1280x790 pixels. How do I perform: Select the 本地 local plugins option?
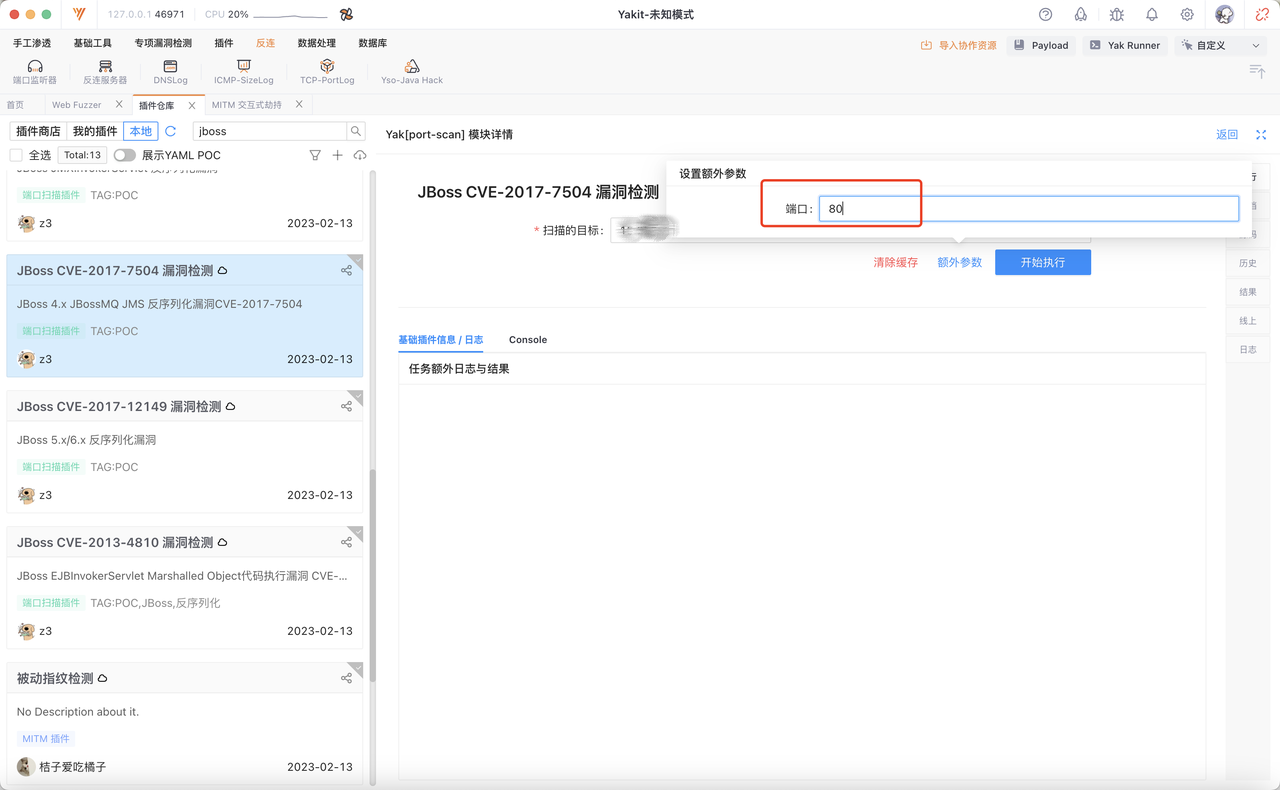tap(141, 131)
